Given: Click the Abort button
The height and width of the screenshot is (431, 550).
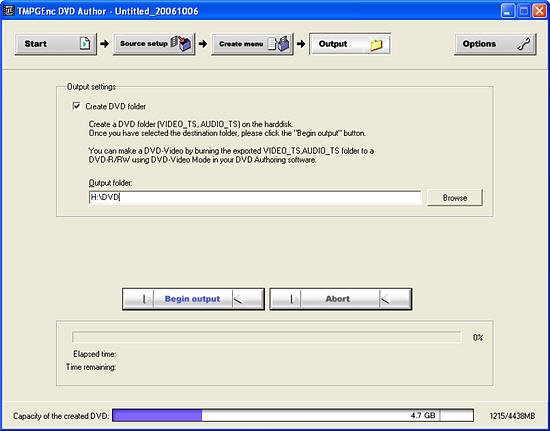Looking at the screenshot, I should click(341, 299).
